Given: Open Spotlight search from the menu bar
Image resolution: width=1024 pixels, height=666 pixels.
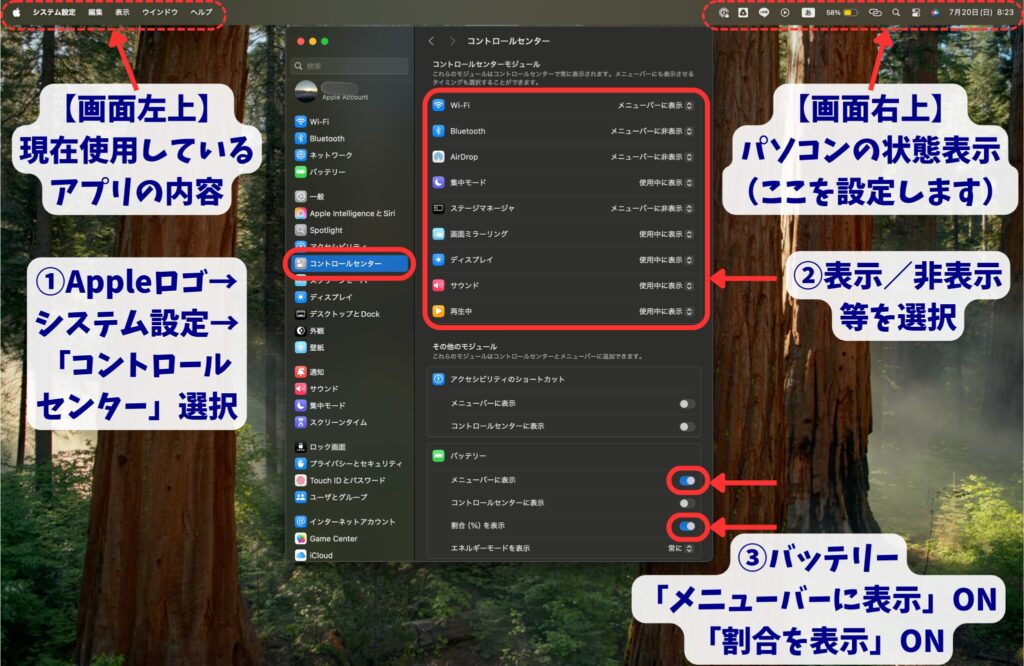Looking at the screenshot, I should click(896, 12).
